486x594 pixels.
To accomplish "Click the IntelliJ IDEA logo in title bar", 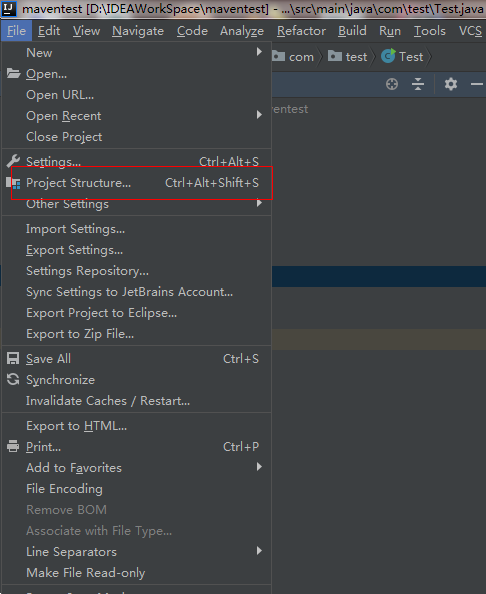I will (x=9, y=8).
